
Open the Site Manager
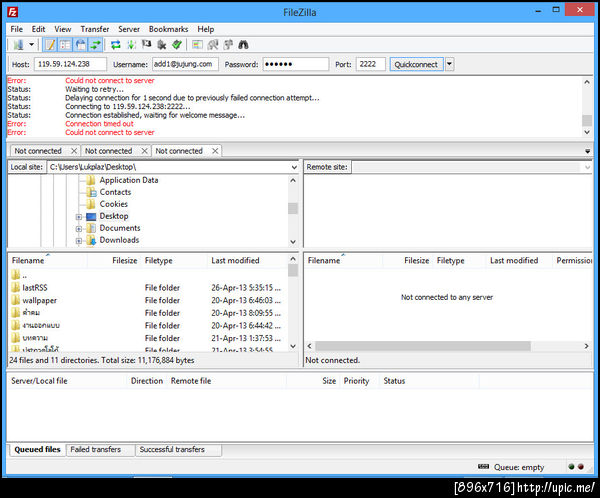(18, 45)
